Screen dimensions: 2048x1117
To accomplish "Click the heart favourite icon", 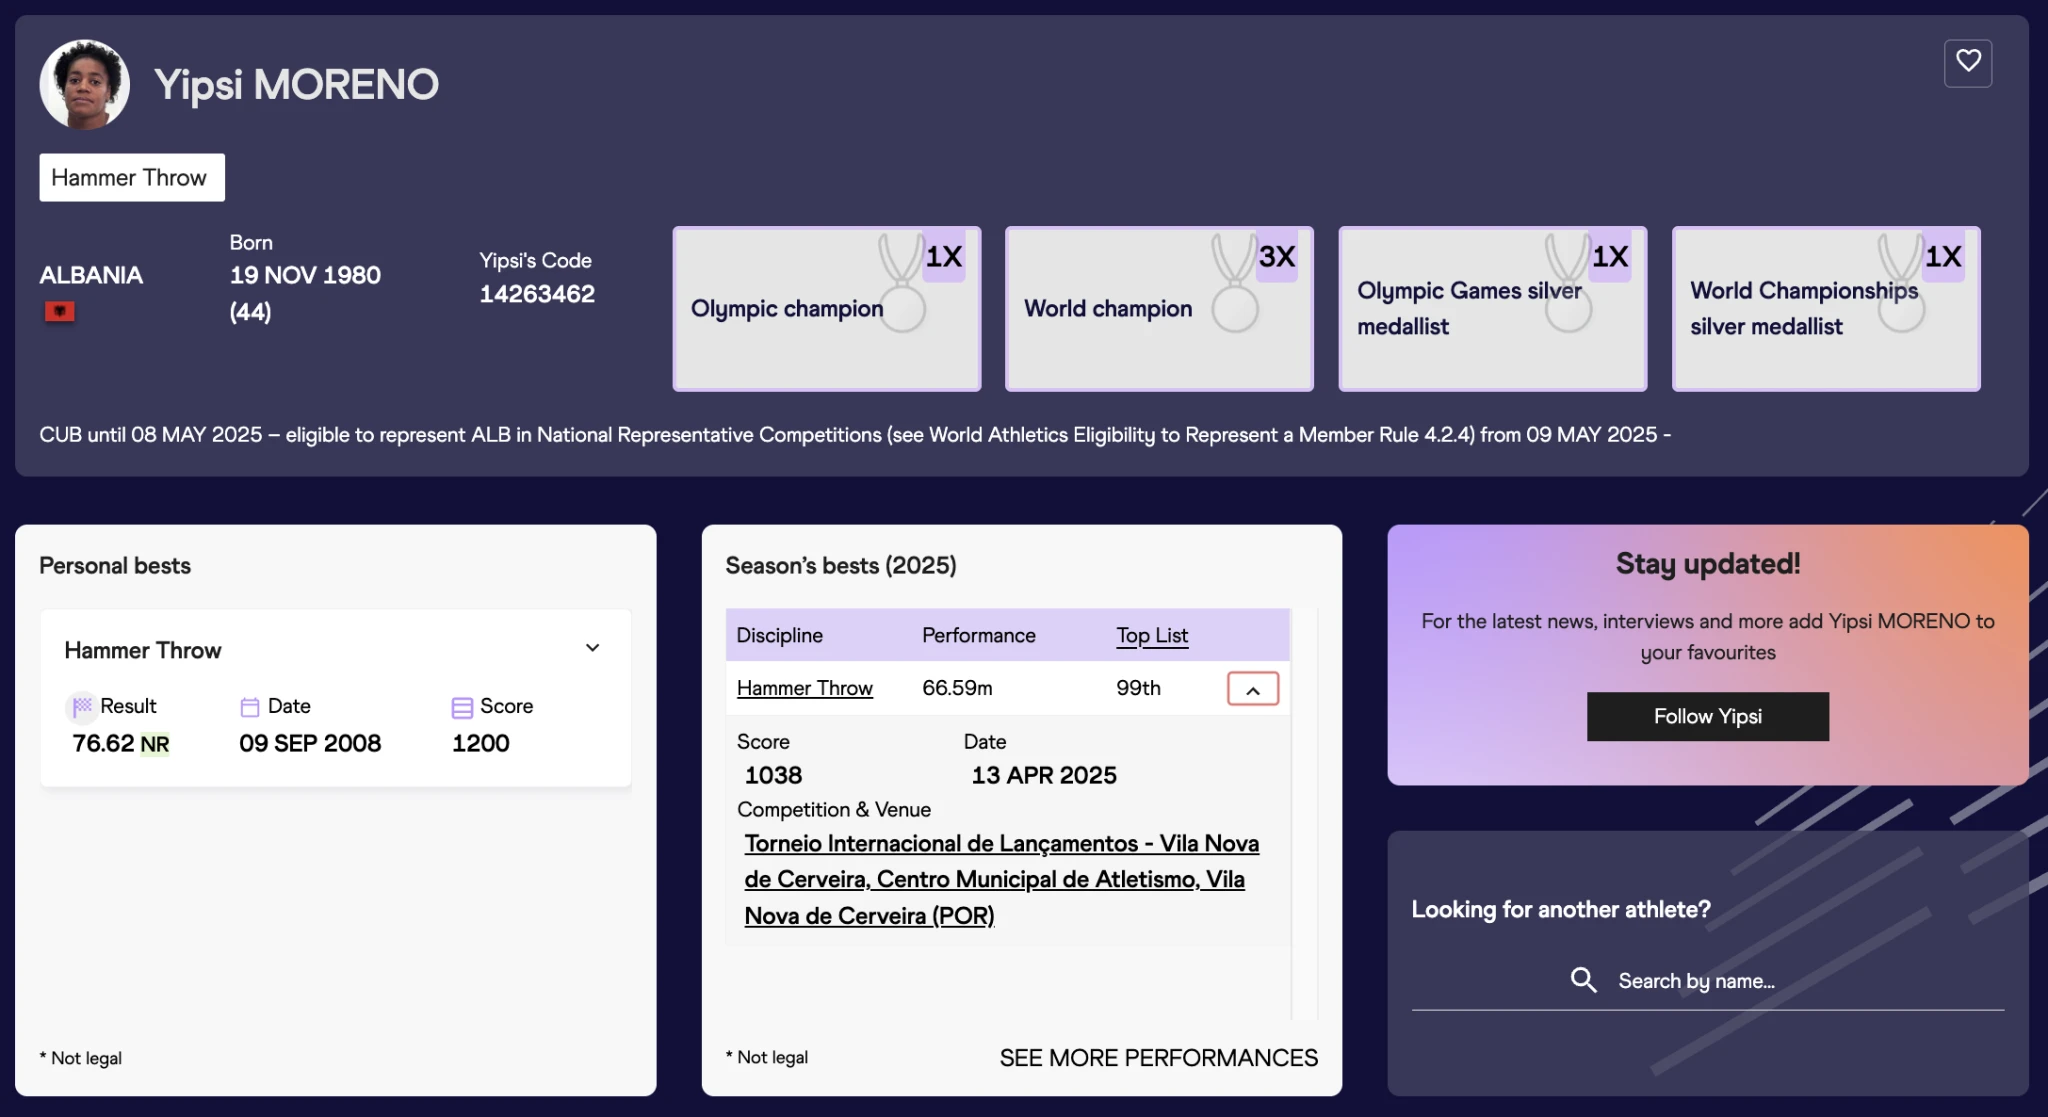I will coord(1967,62).
